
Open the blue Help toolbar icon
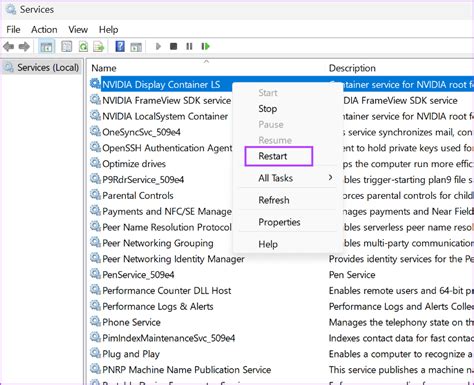pos(120,46)
